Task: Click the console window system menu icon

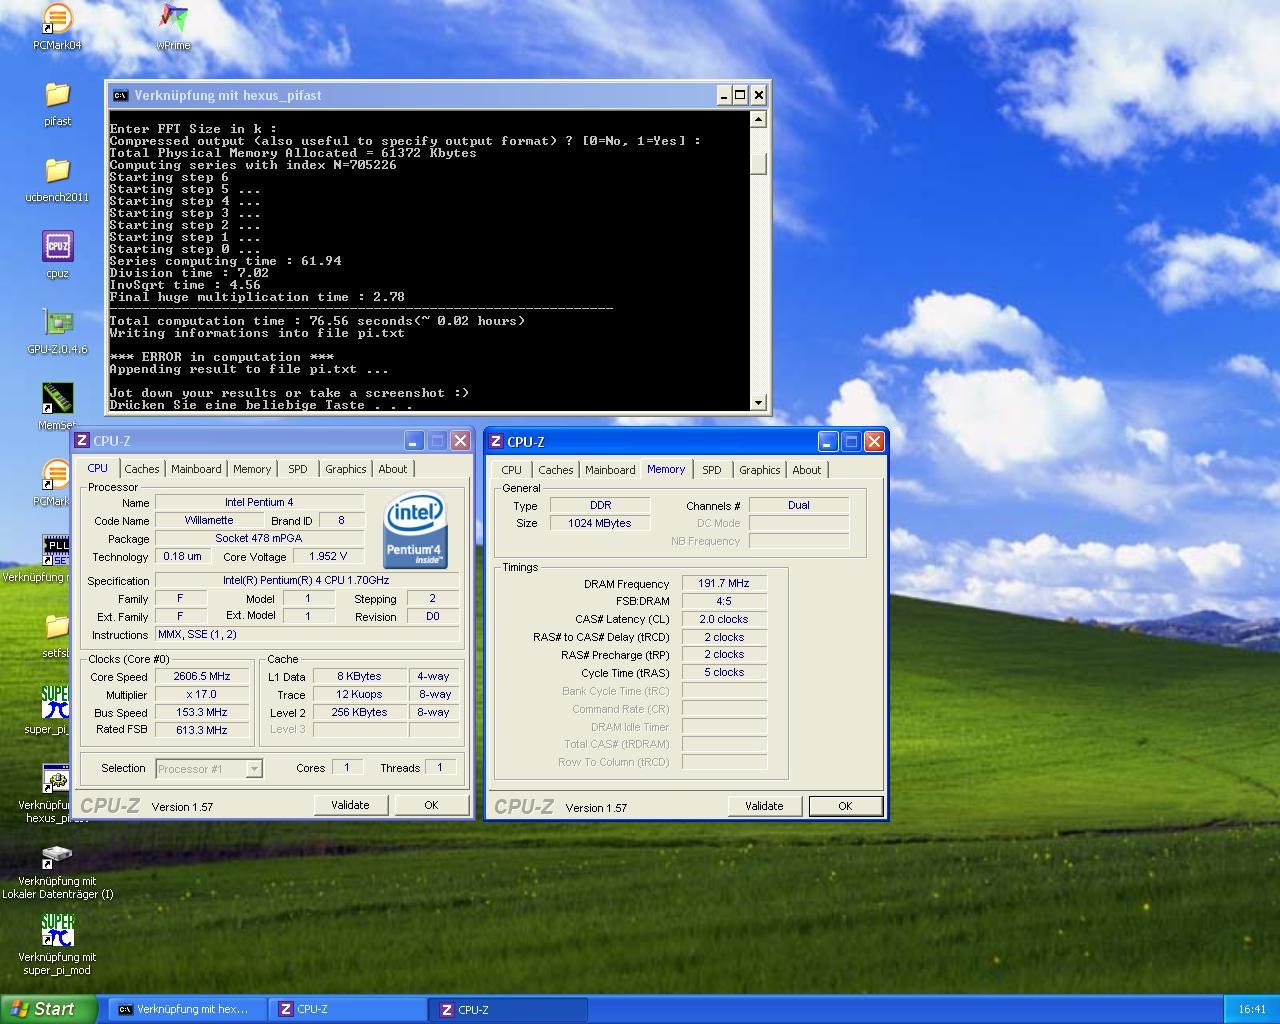Action: coord(120,96)
